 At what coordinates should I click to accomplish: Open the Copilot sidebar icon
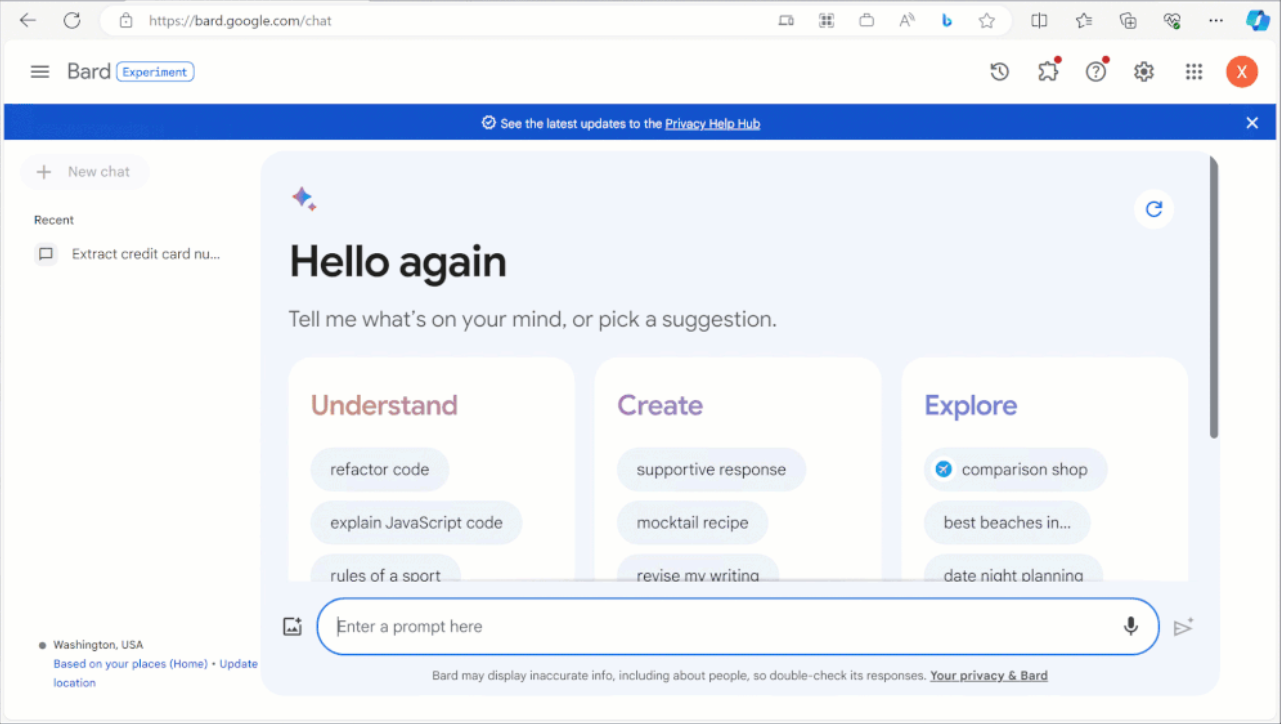1258,20
